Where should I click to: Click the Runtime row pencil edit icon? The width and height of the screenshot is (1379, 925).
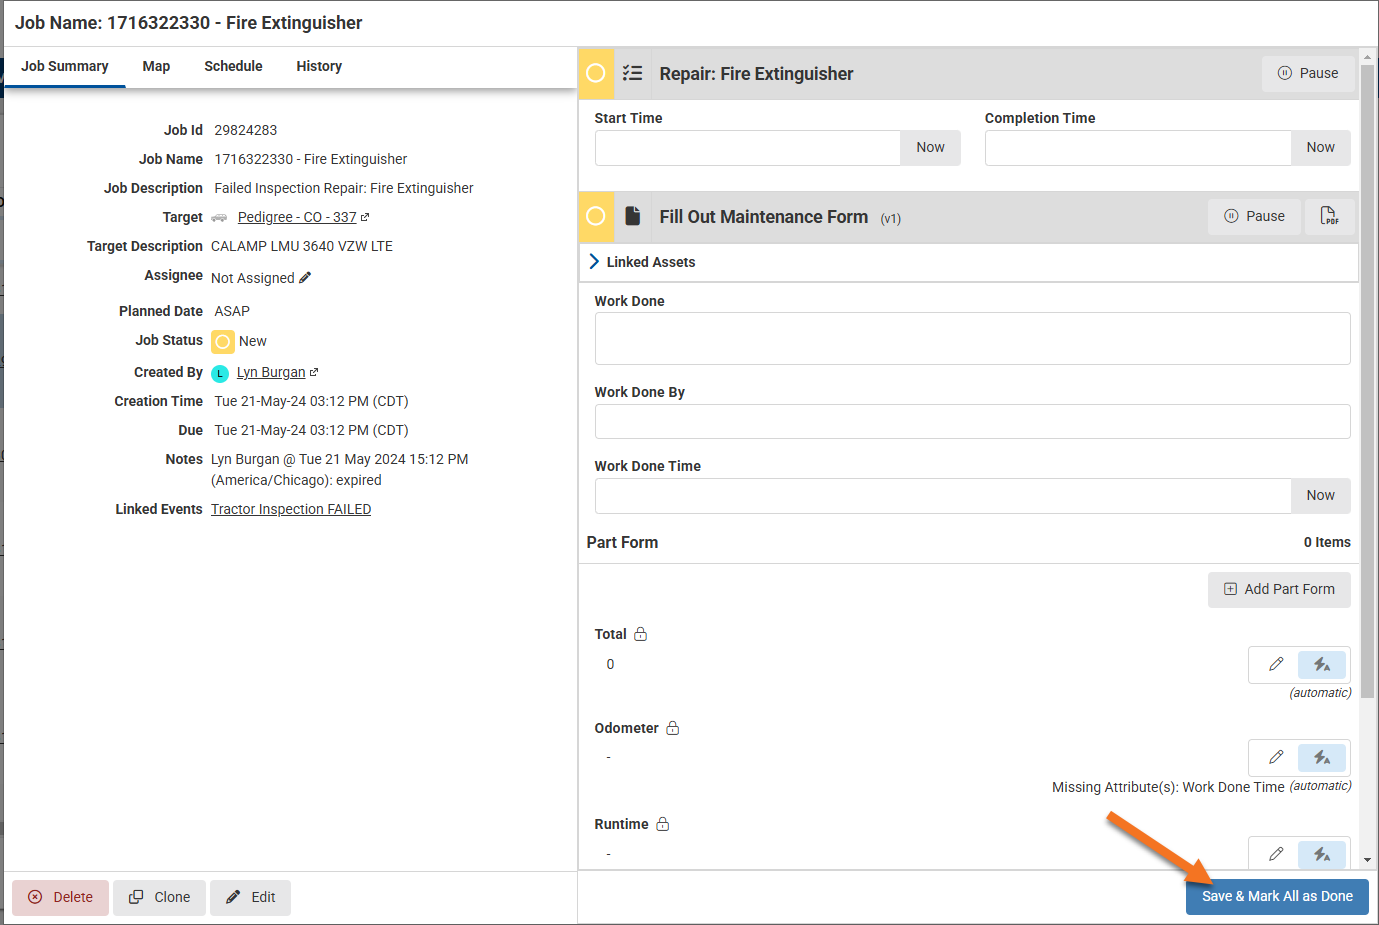pos(1275,854)
